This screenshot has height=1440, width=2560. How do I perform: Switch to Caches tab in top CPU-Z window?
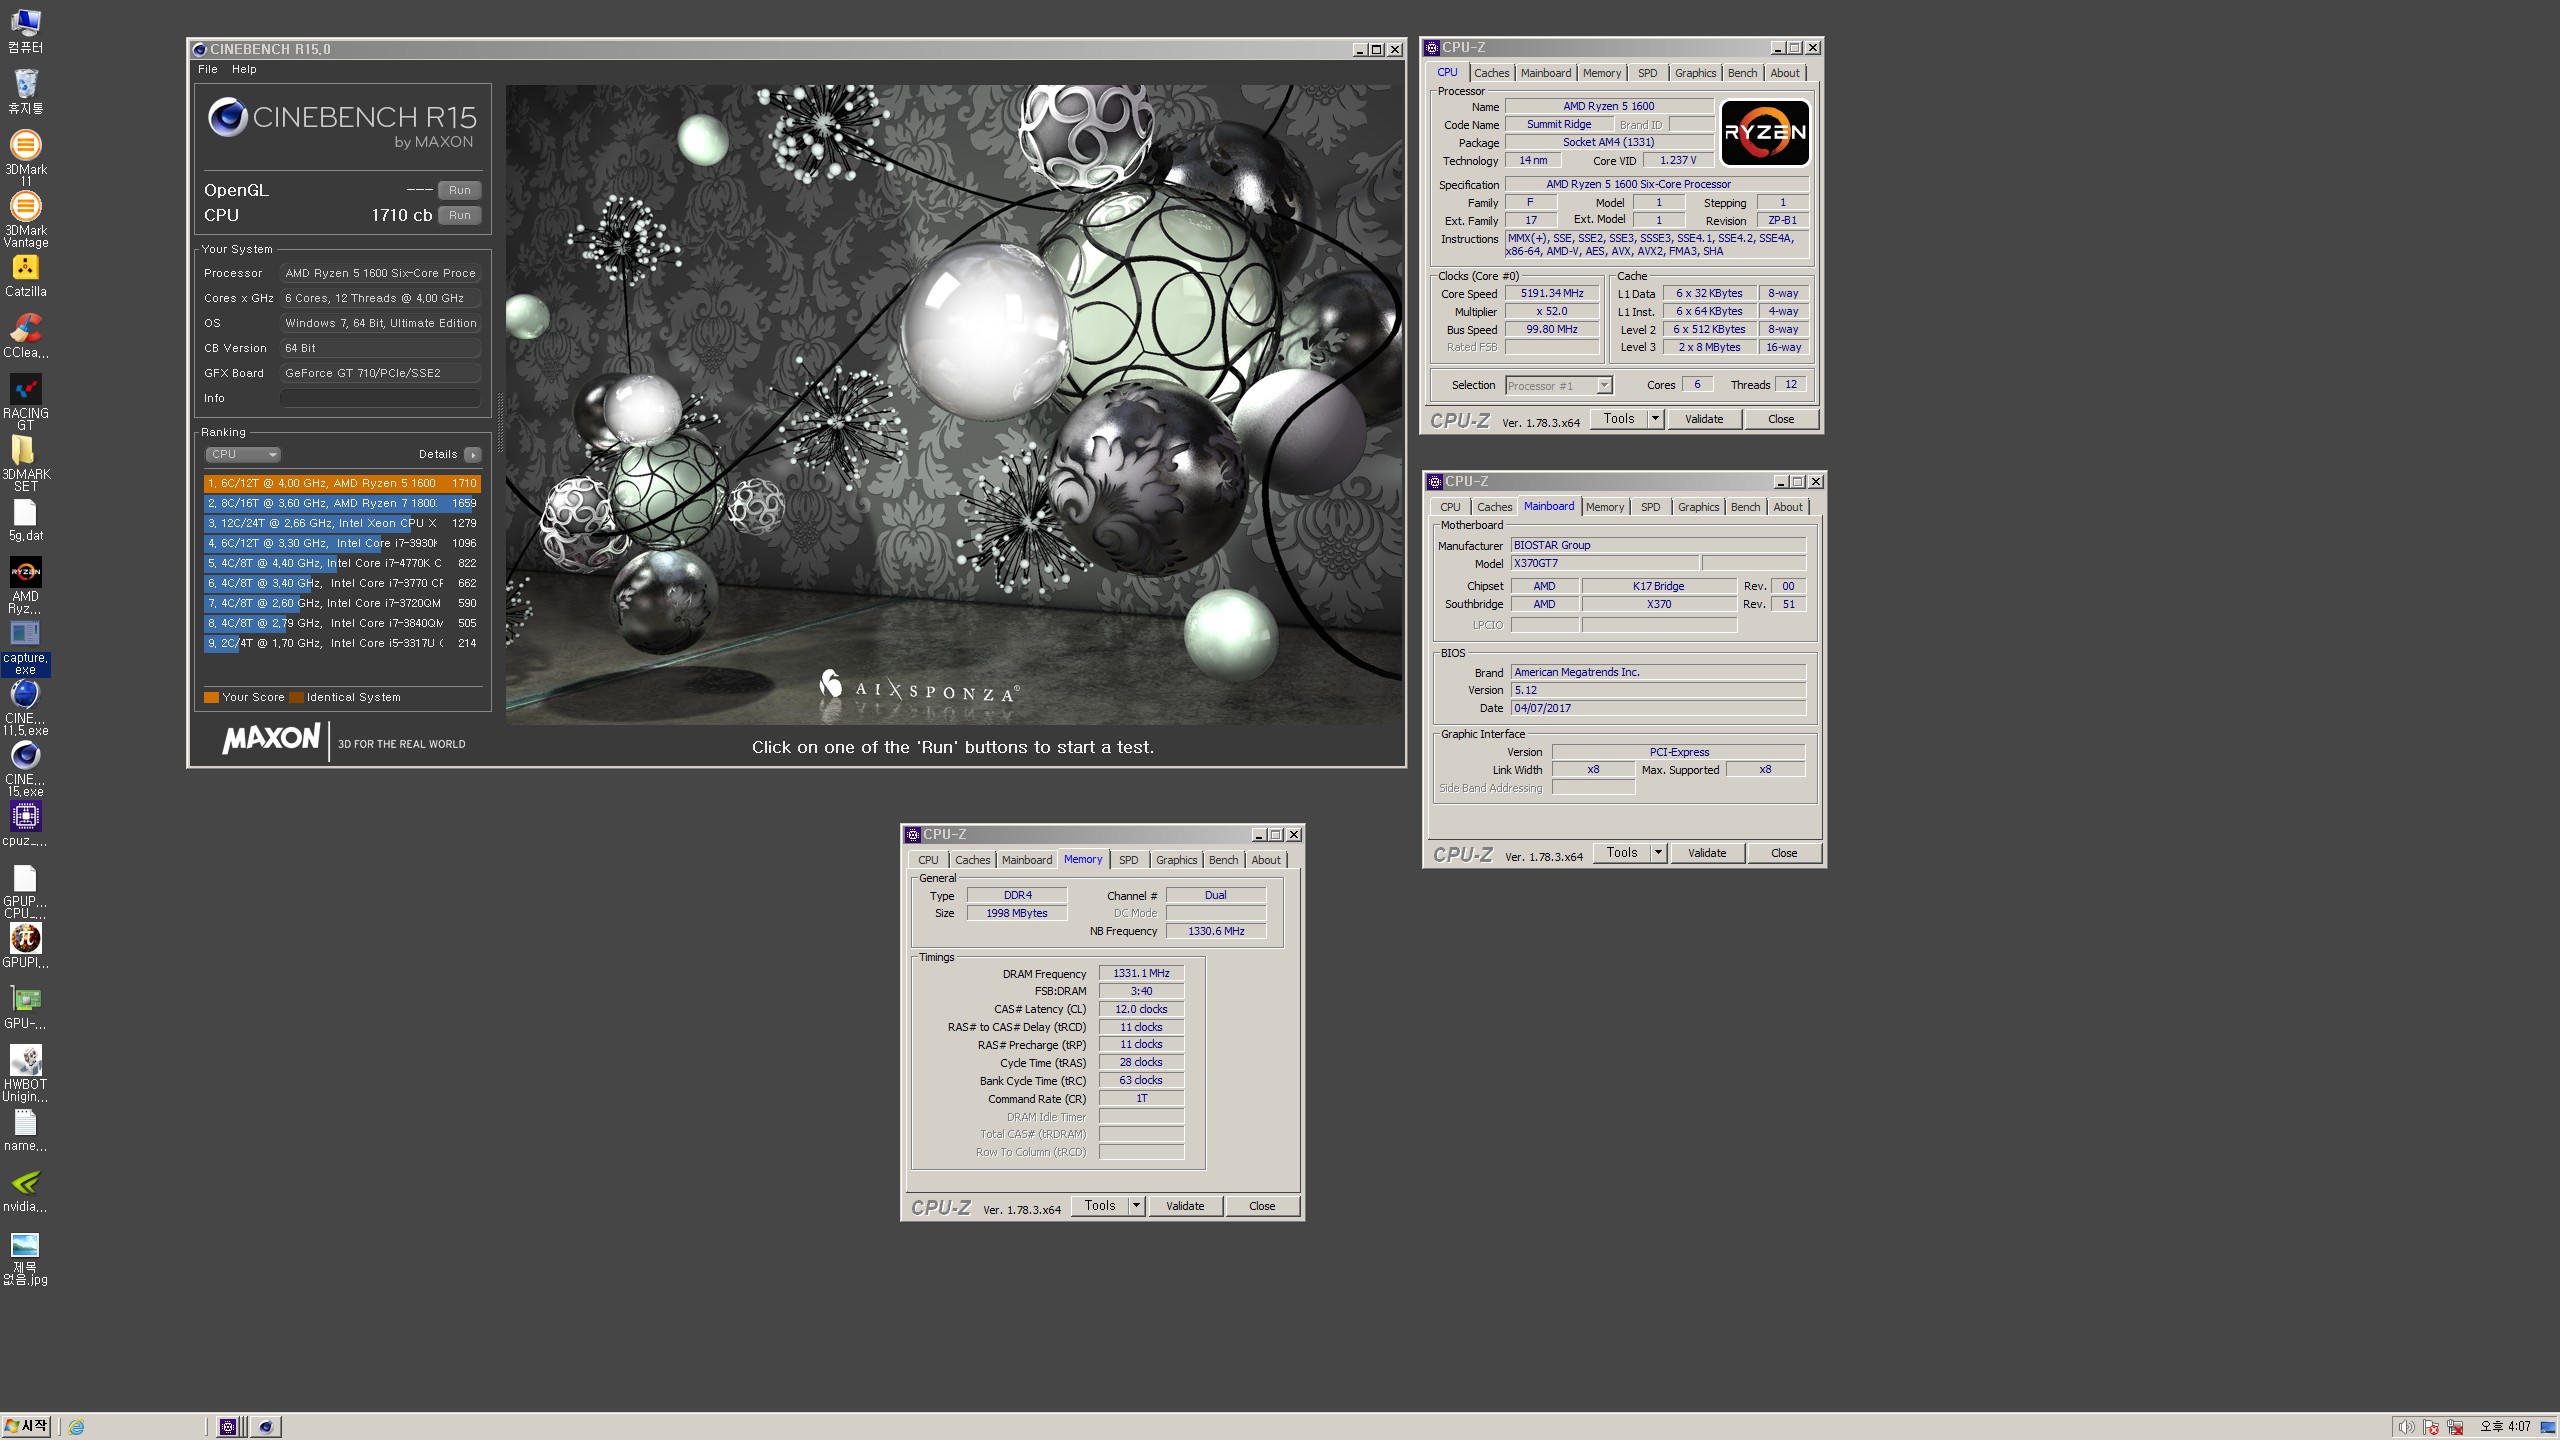[x=1491, y=73]
